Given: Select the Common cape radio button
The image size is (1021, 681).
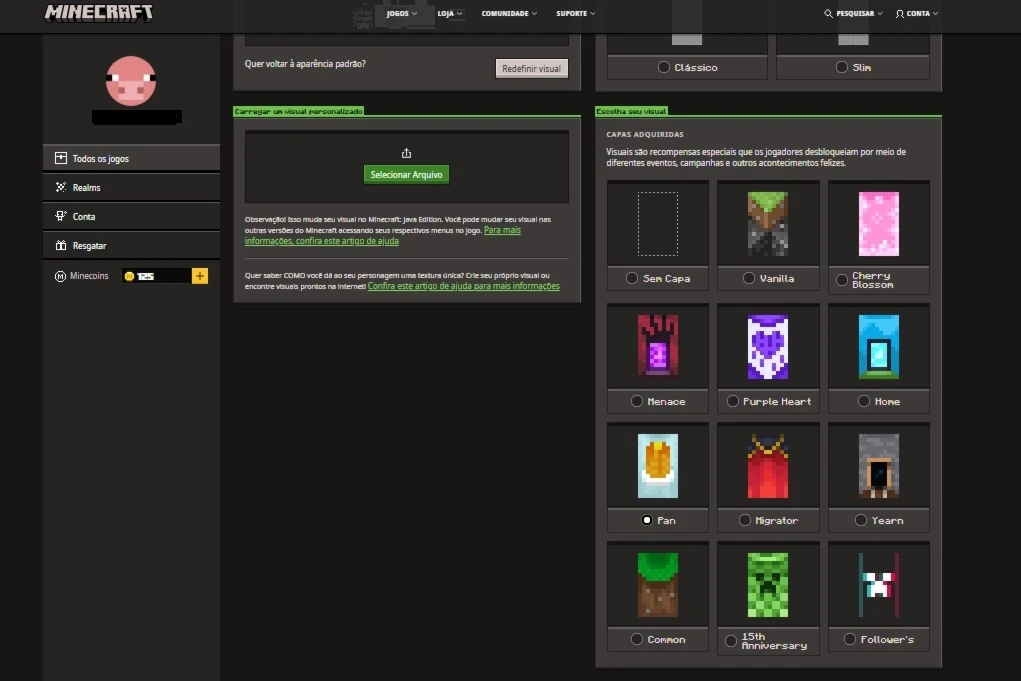Looking at the screenshot, I should click(637, 639).
